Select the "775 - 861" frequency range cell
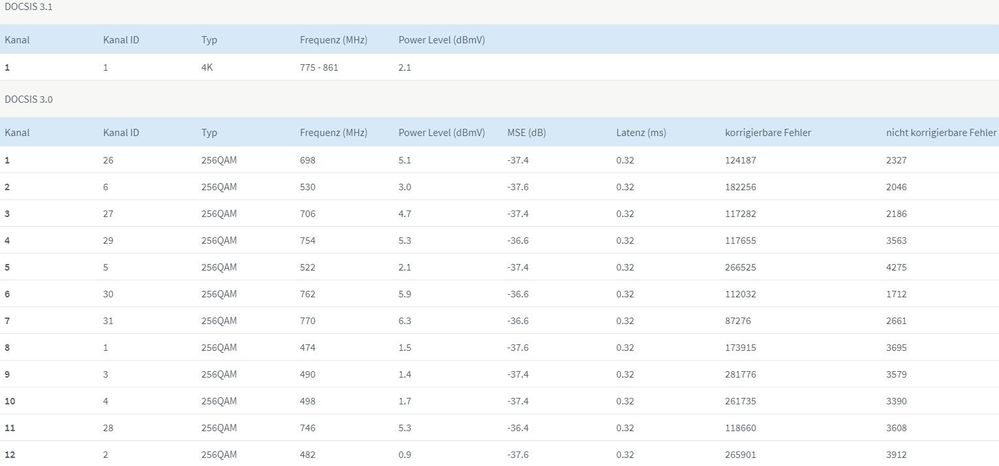This screenshot has height=466, width=999. tap(320, 68)
